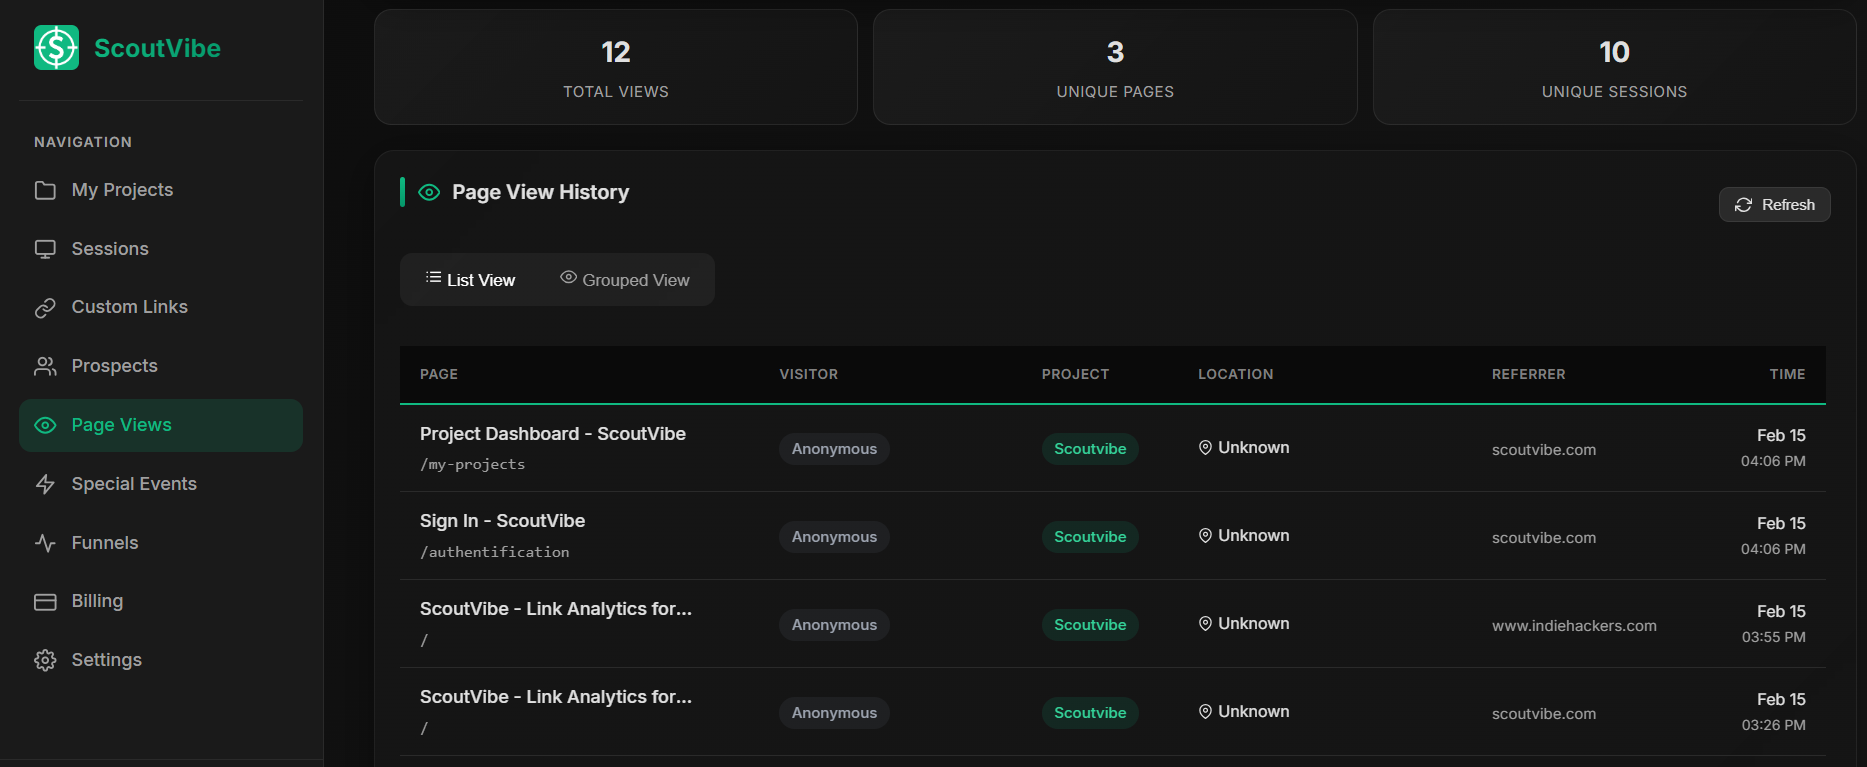Image resolution: width=1867 pixels, height=767 pixels.
Task: Click location pin in 03:26 PM row
Action: [1205, 712]
